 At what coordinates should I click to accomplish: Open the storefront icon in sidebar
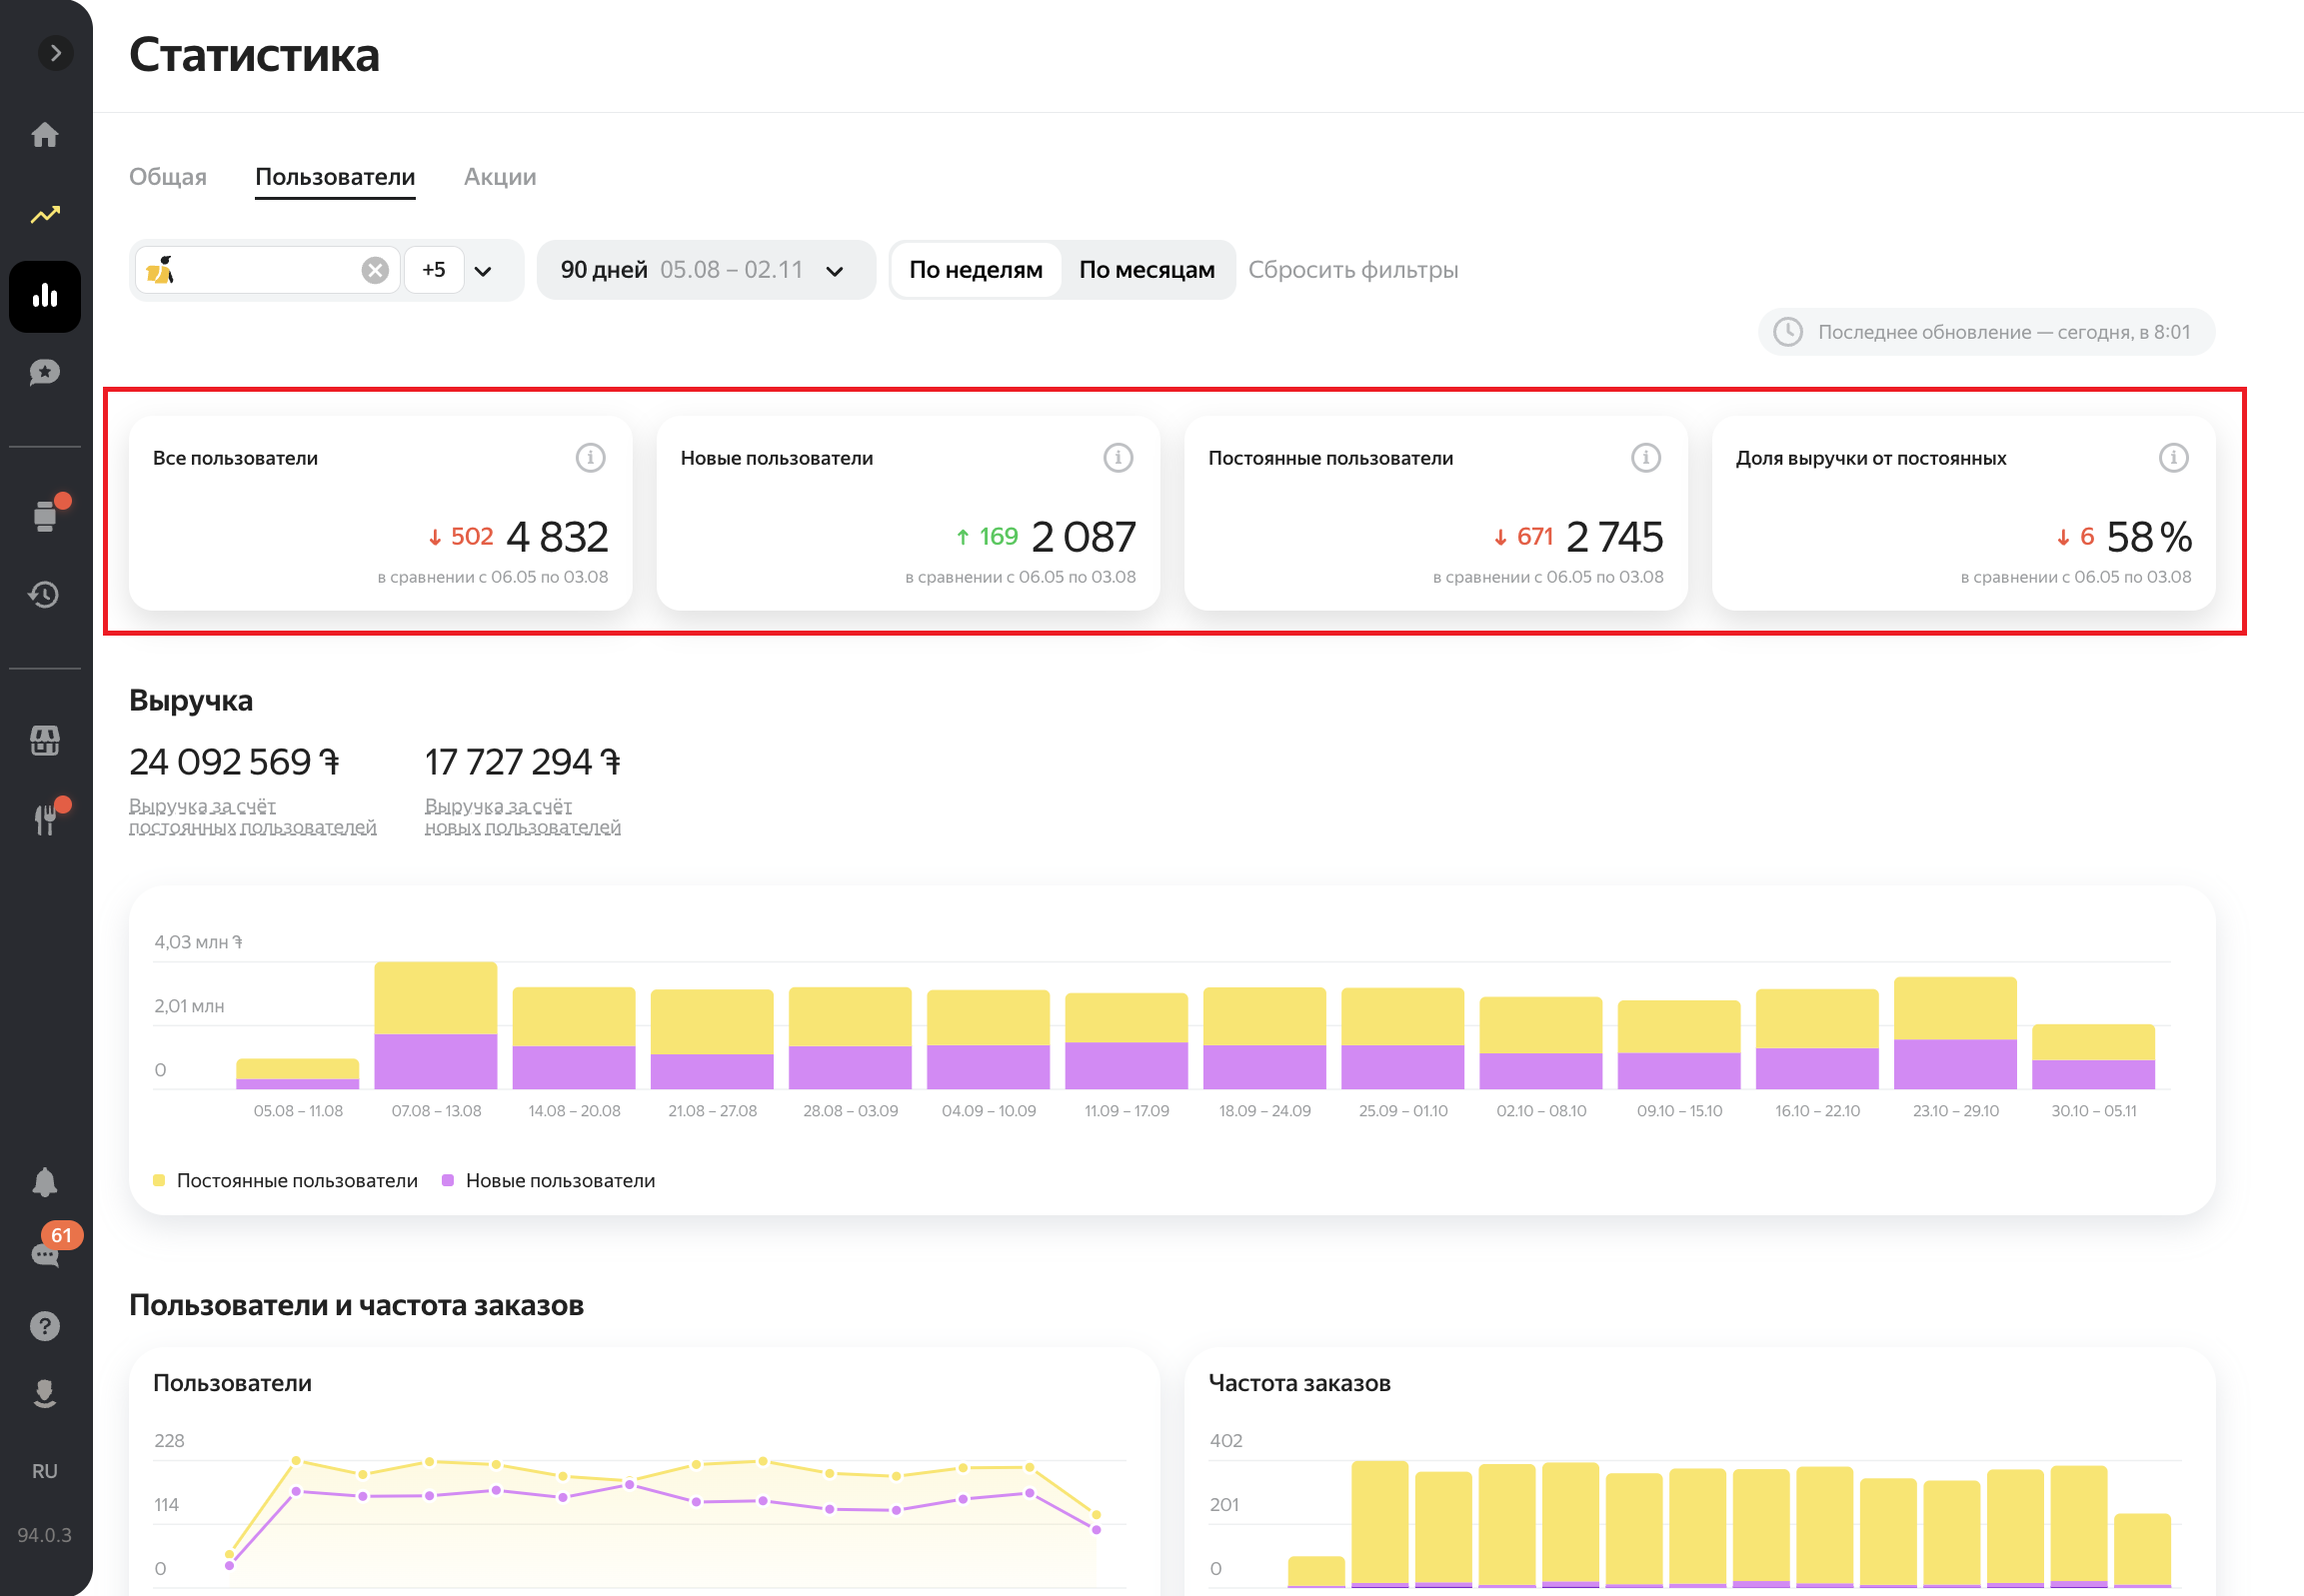click(x=45, y=741)
